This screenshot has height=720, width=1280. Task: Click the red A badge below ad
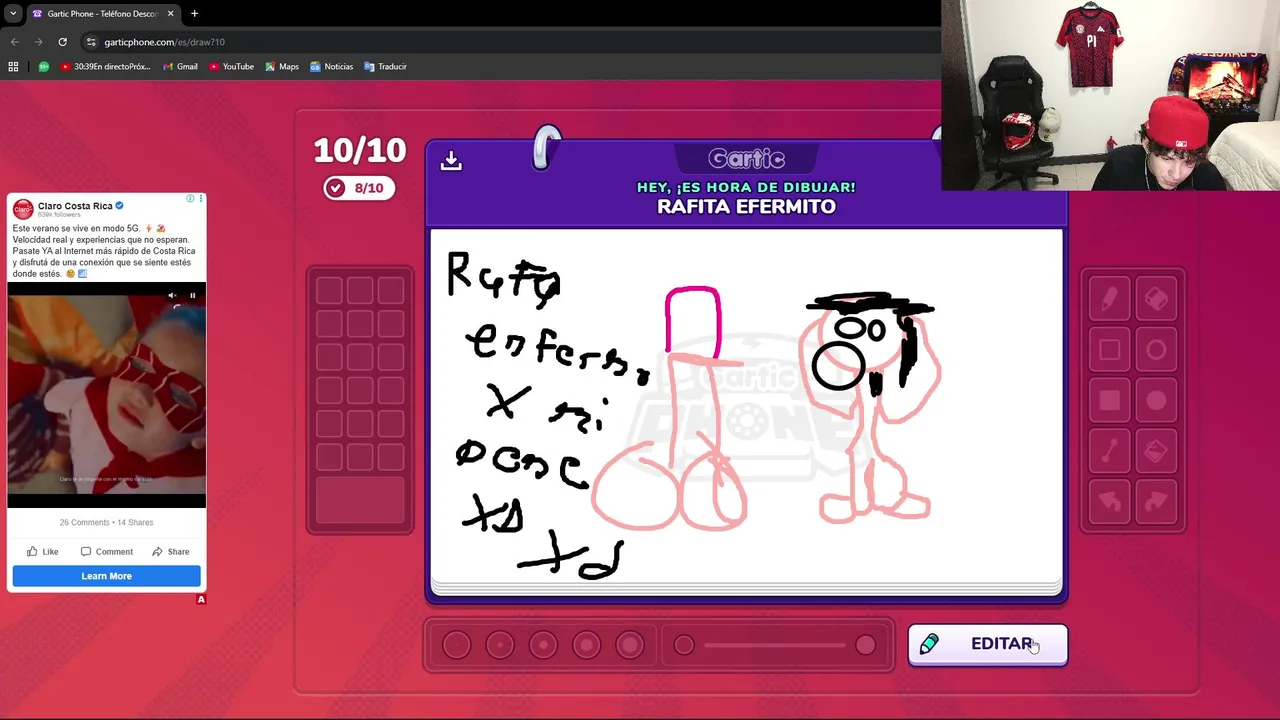pyautogui.click(x=201, y=599)
